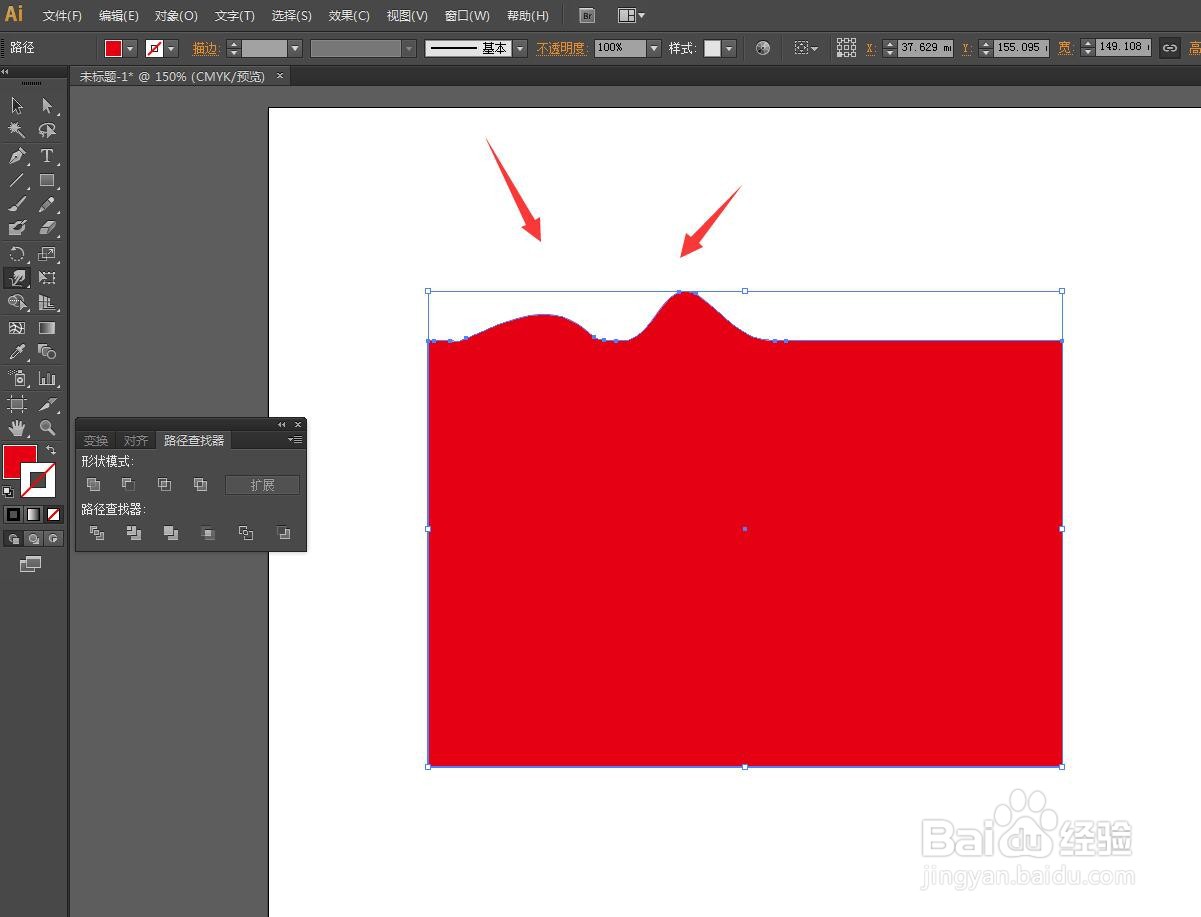Select the Hand tool
1201x917 pixels.
coord(17,428)
